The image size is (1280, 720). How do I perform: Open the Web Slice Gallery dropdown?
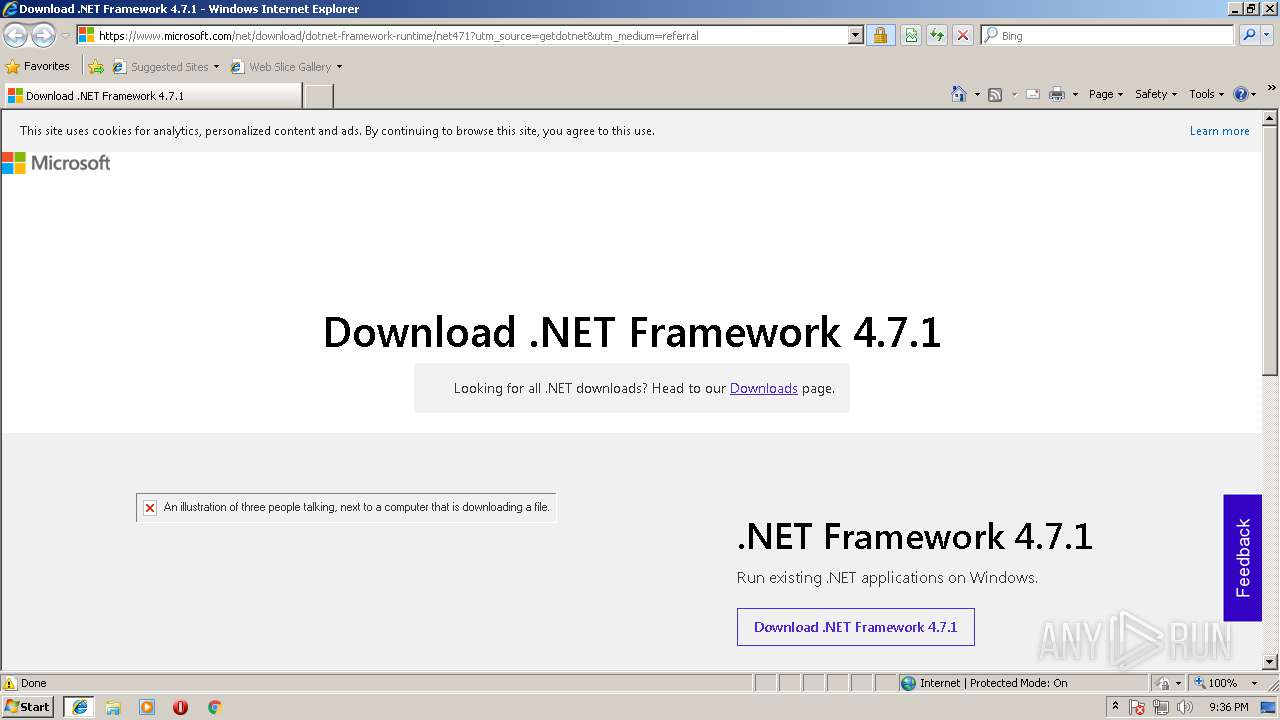286,67
